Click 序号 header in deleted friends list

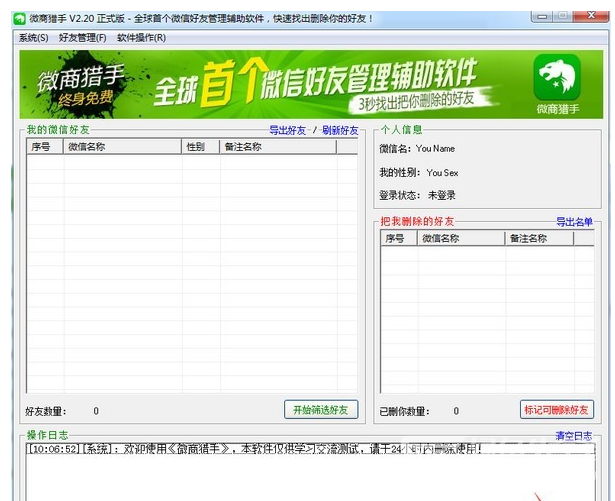(398, 238)
